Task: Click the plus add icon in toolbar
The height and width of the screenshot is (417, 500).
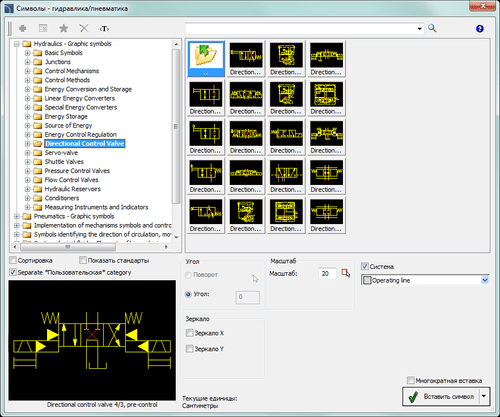Action: tap(23, 28)
